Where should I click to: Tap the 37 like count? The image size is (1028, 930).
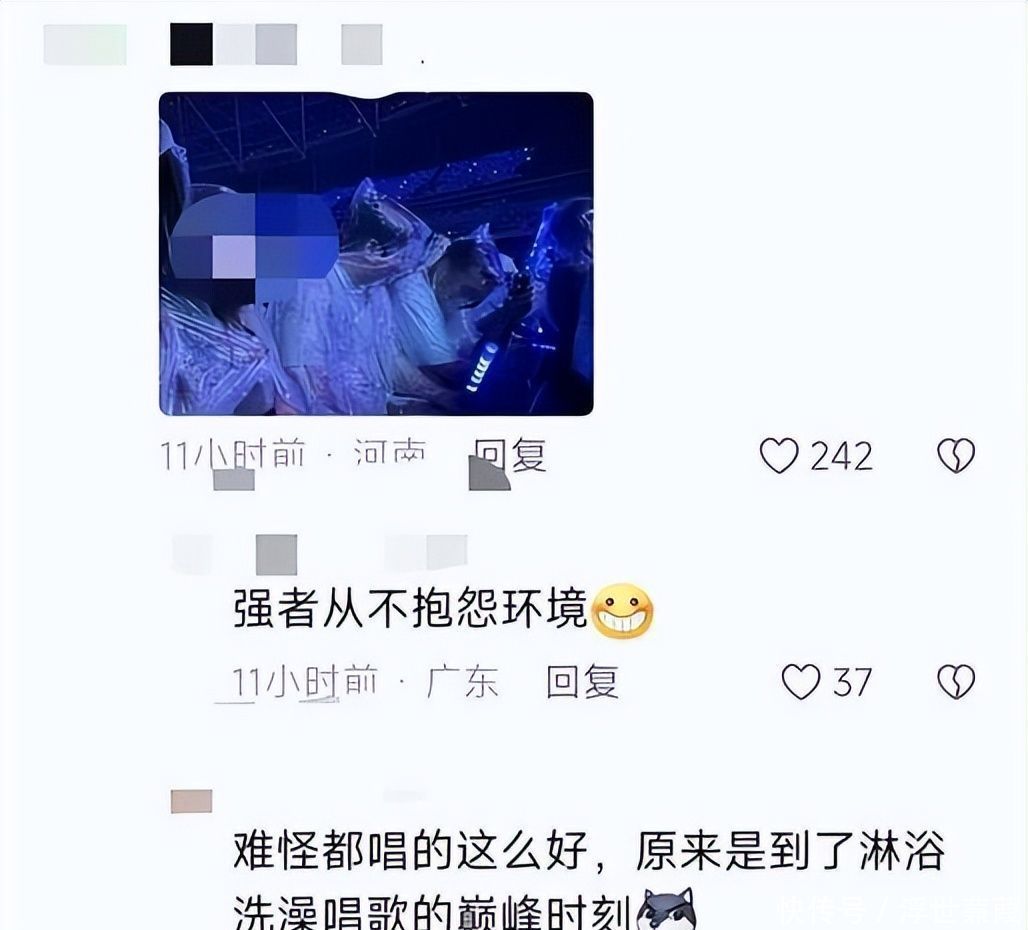[x=852, y=682]
